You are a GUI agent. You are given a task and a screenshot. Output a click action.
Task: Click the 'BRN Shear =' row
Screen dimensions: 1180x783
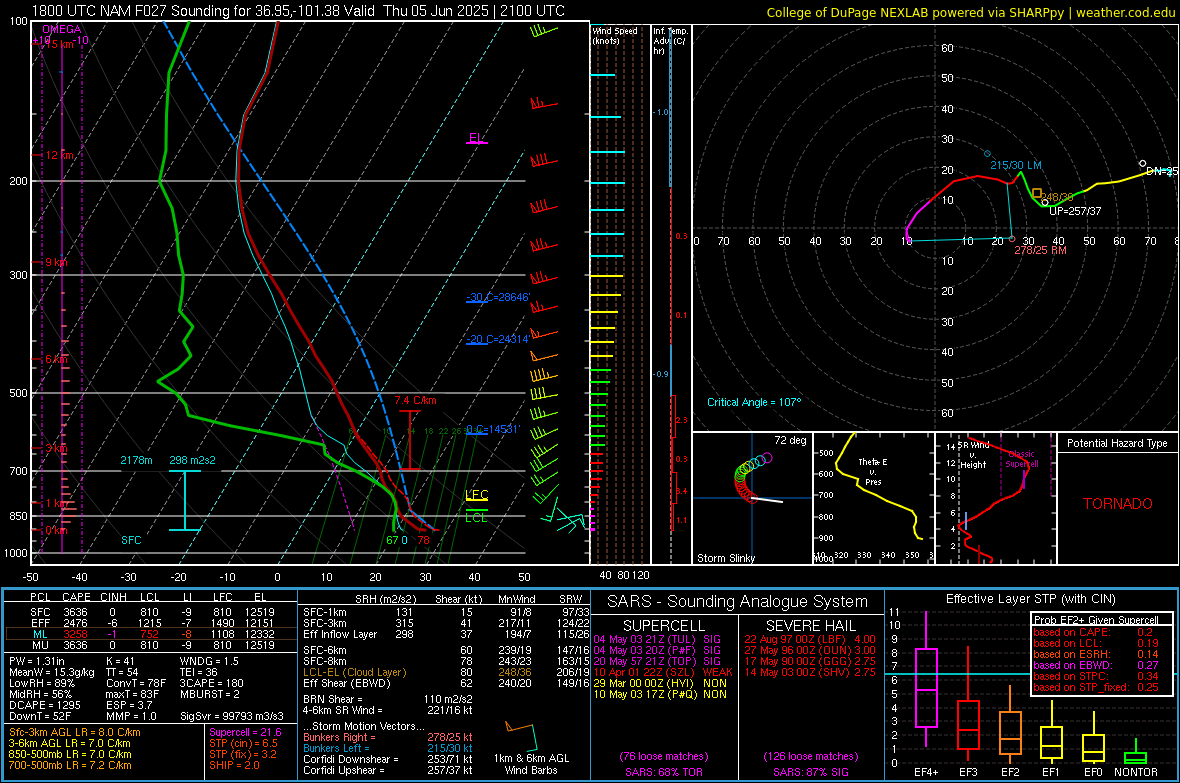[x=388, y=699]
